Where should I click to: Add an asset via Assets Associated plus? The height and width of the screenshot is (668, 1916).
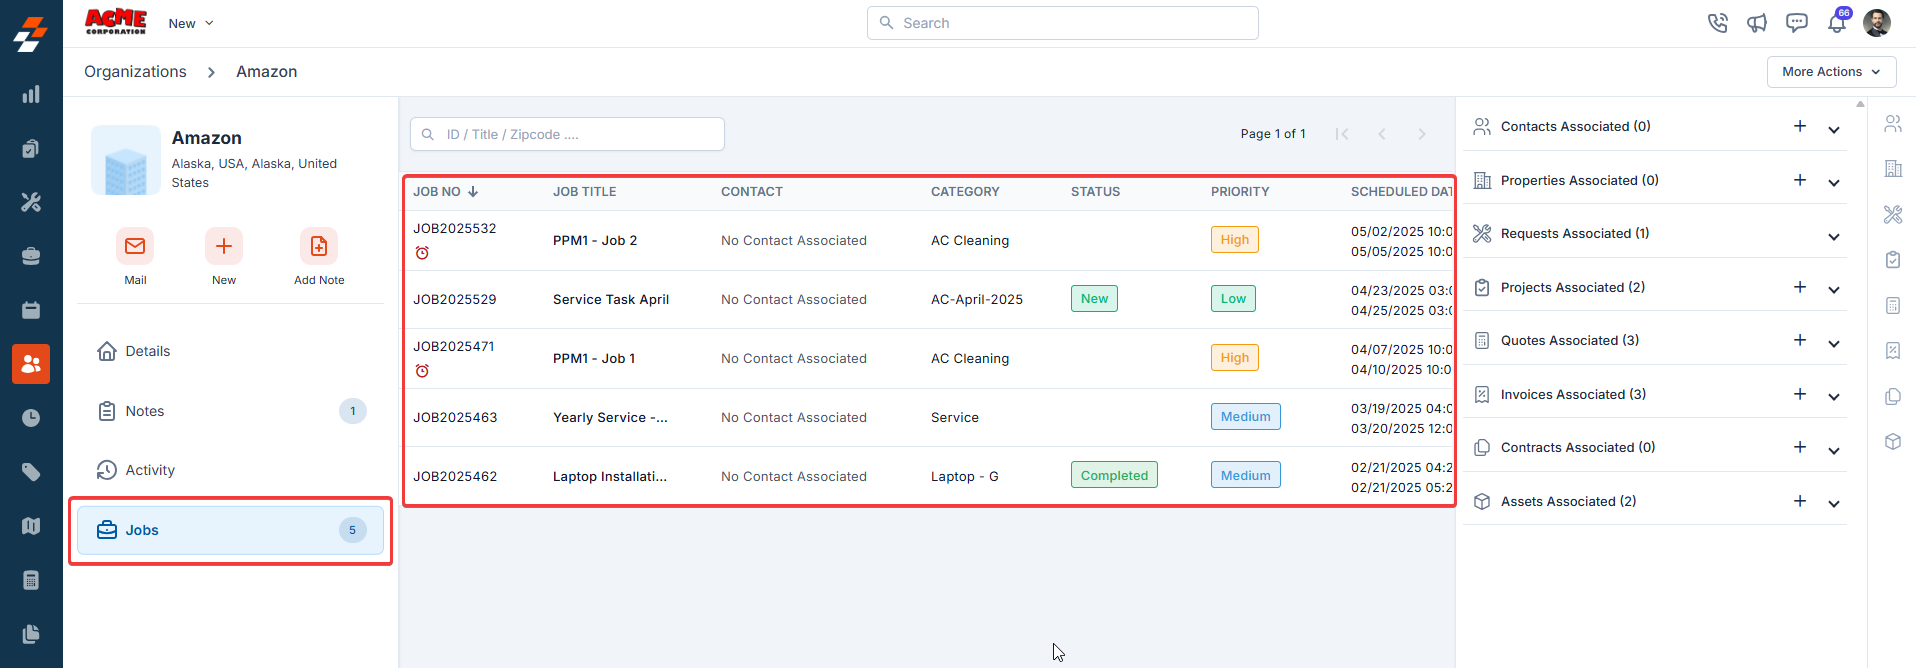pyautogui.click(x=1800, y=501)
